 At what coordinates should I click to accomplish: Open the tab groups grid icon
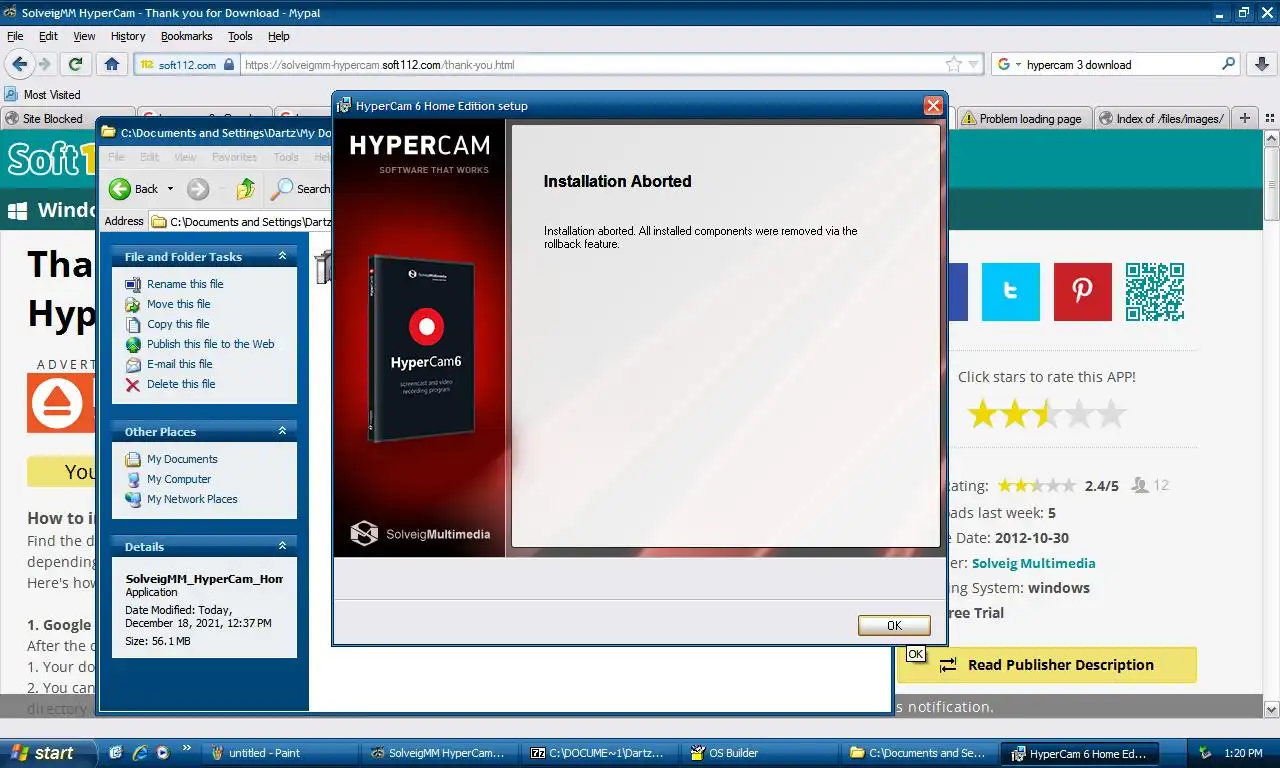click(x=1268, y=118)
